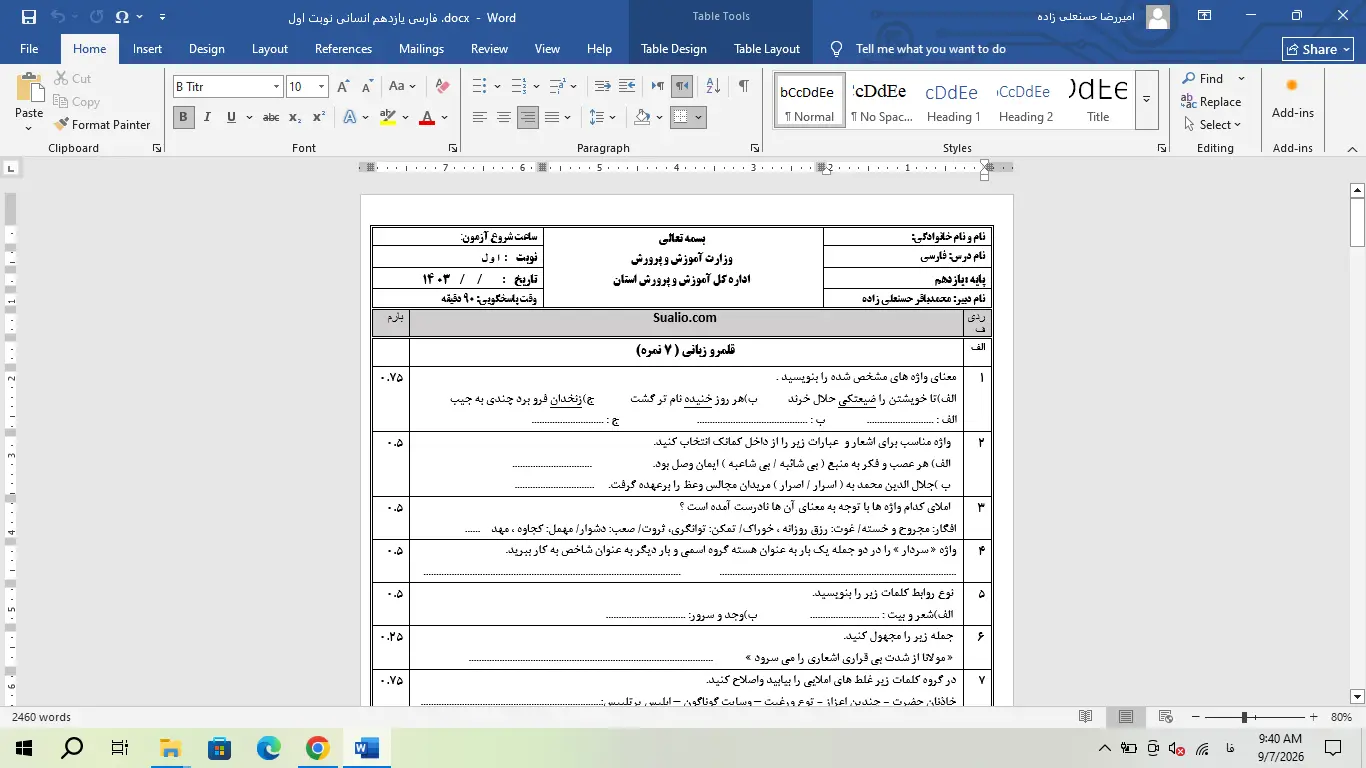The image size is (1366, 768).
Task: Open the font color dropdown arrow
Action: tap(447, 117)
